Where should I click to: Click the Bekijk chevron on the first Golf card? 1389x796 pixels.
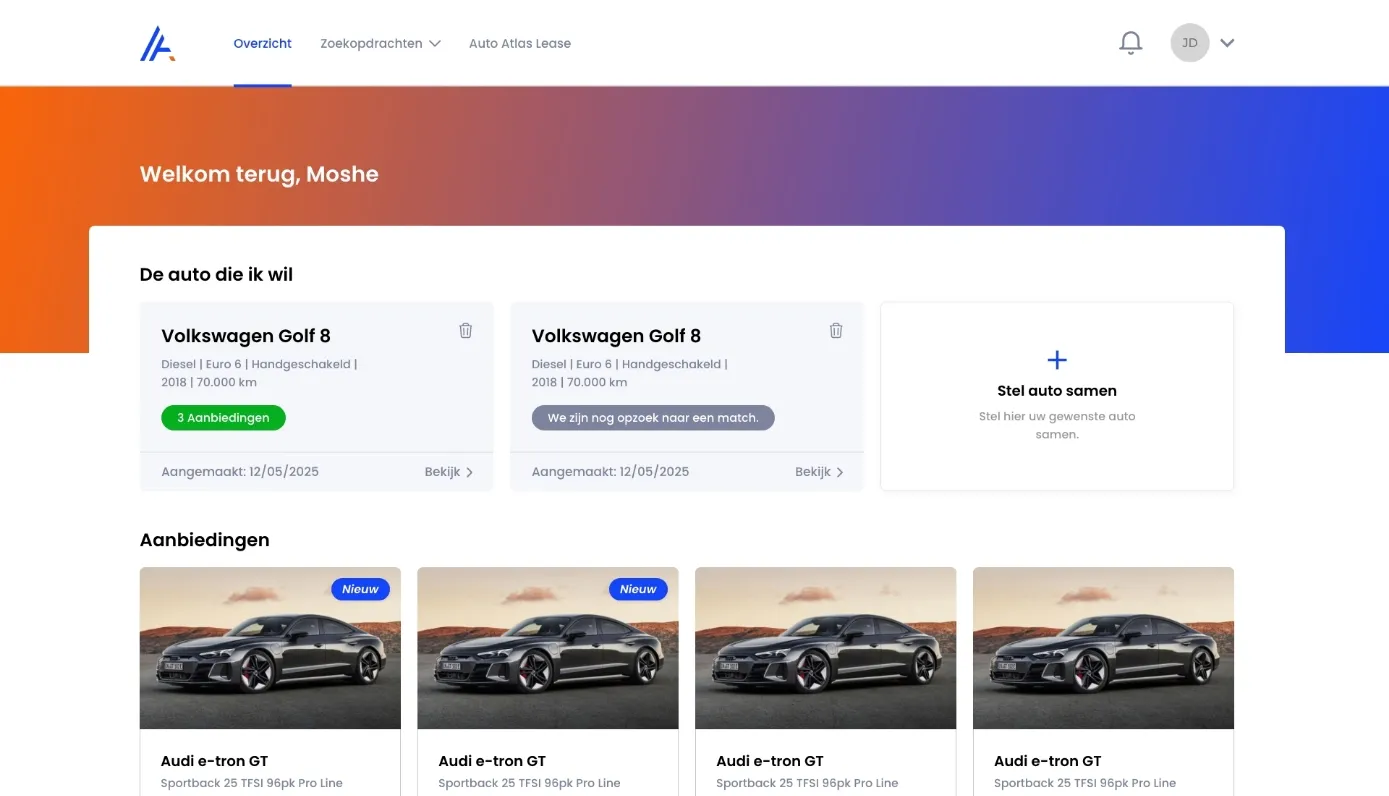click(470, 471)
